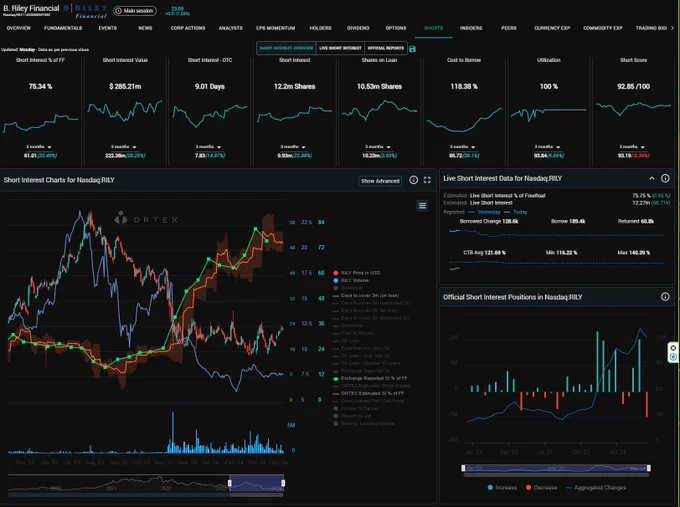Switch to the Insiders tab
This screenshot has height=507, width=680.
coord(471,28)
